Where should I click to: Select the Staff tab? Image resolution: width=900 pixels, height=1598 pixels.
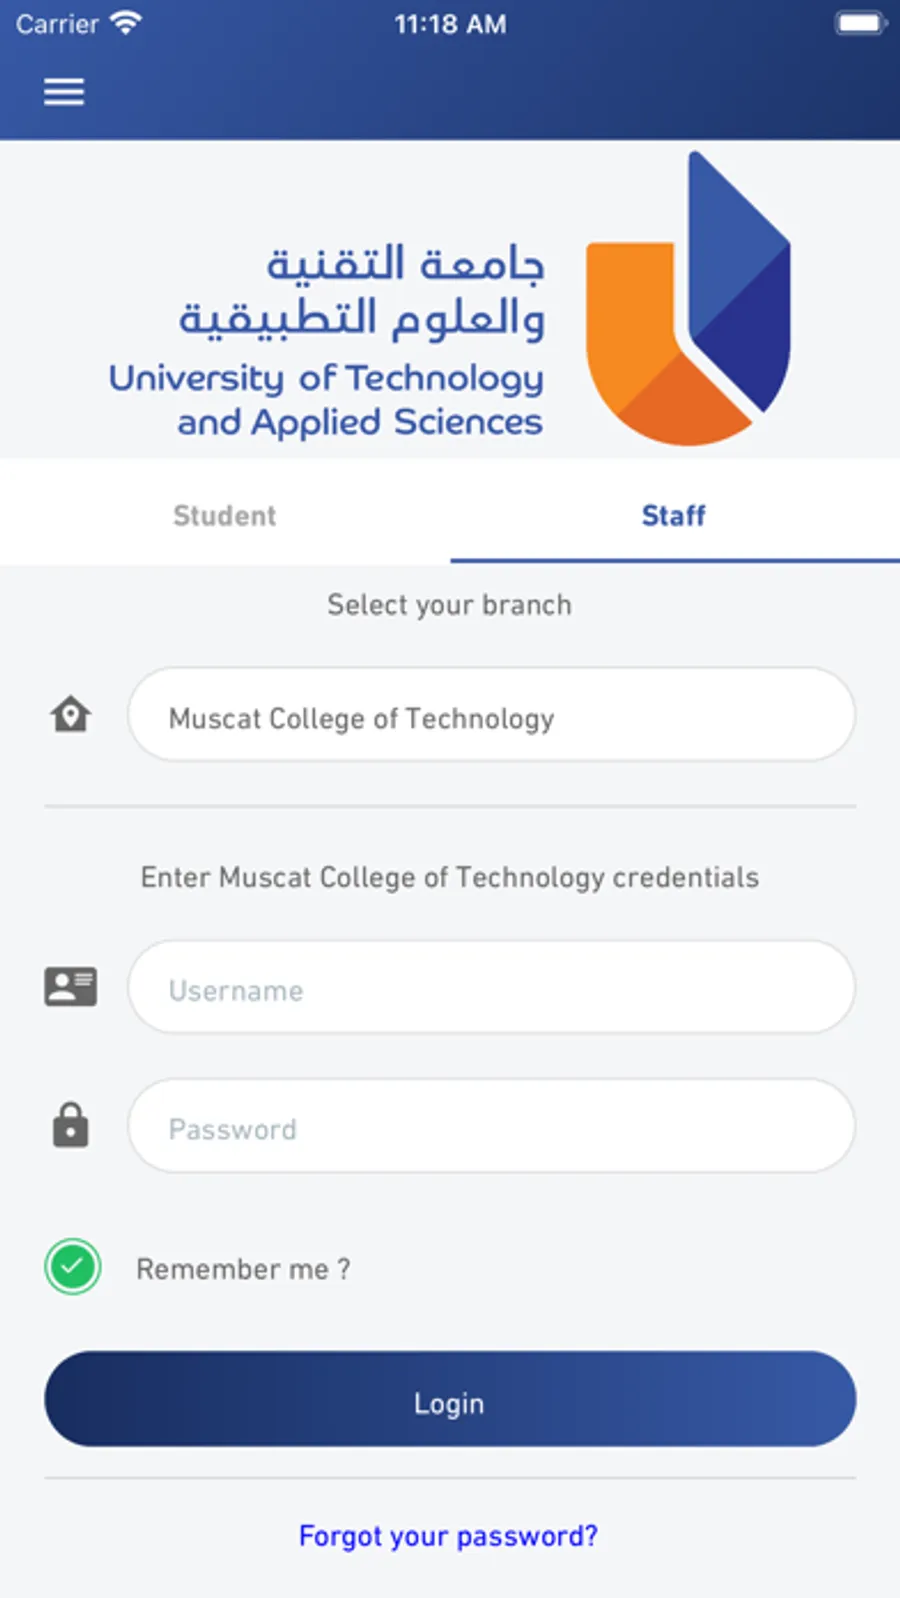point(674,516)
